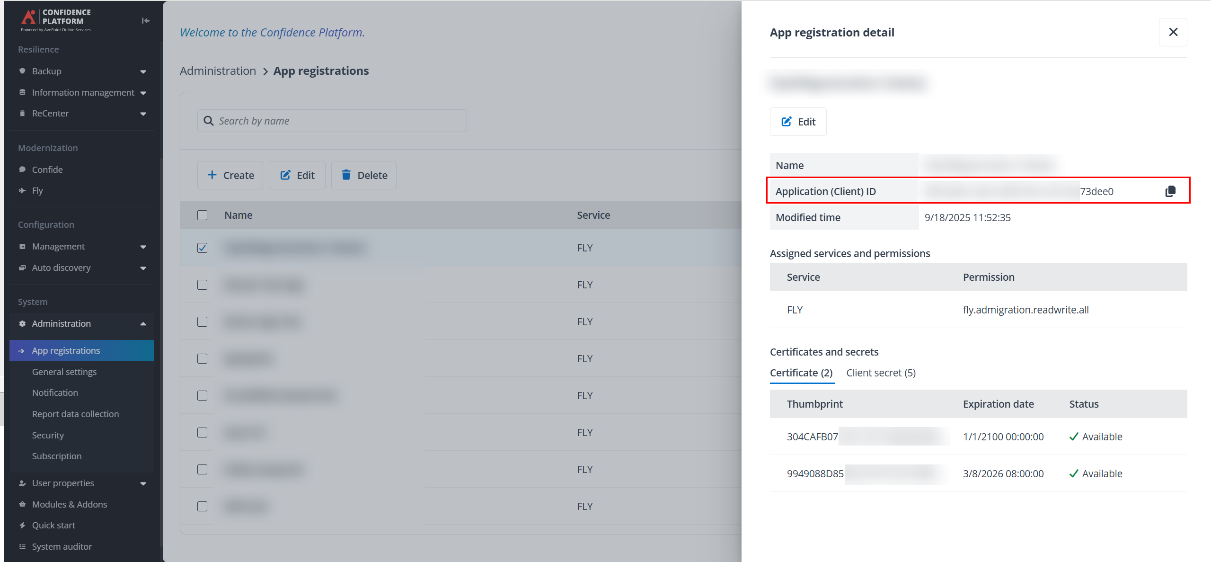The width and height of the screenshot is (1211, 562).
Task: Collapse the Administration section arrow
Action: click(143, 324)
